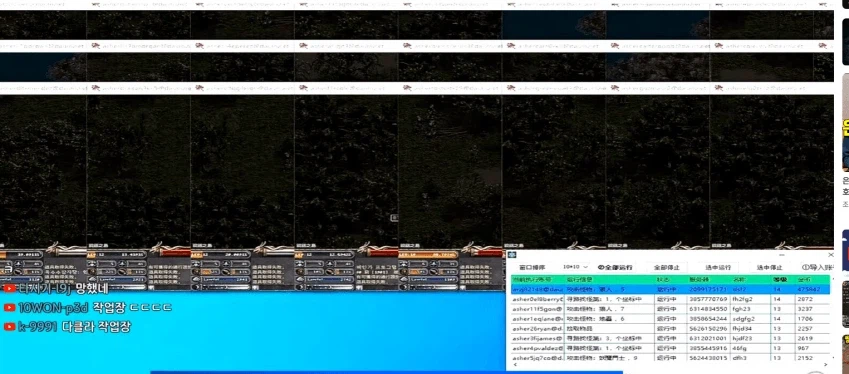Select the highlighted row with 2099175171
Viewport: 849px width, 374px height.
670,290
